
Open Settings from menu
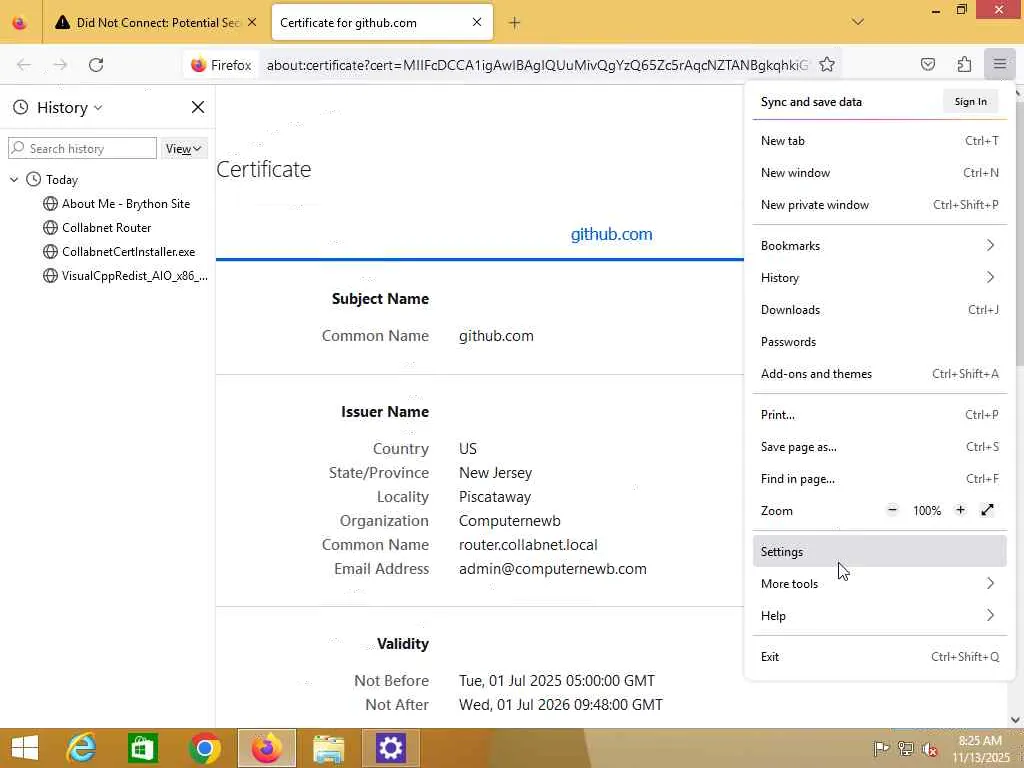(880, 552)
